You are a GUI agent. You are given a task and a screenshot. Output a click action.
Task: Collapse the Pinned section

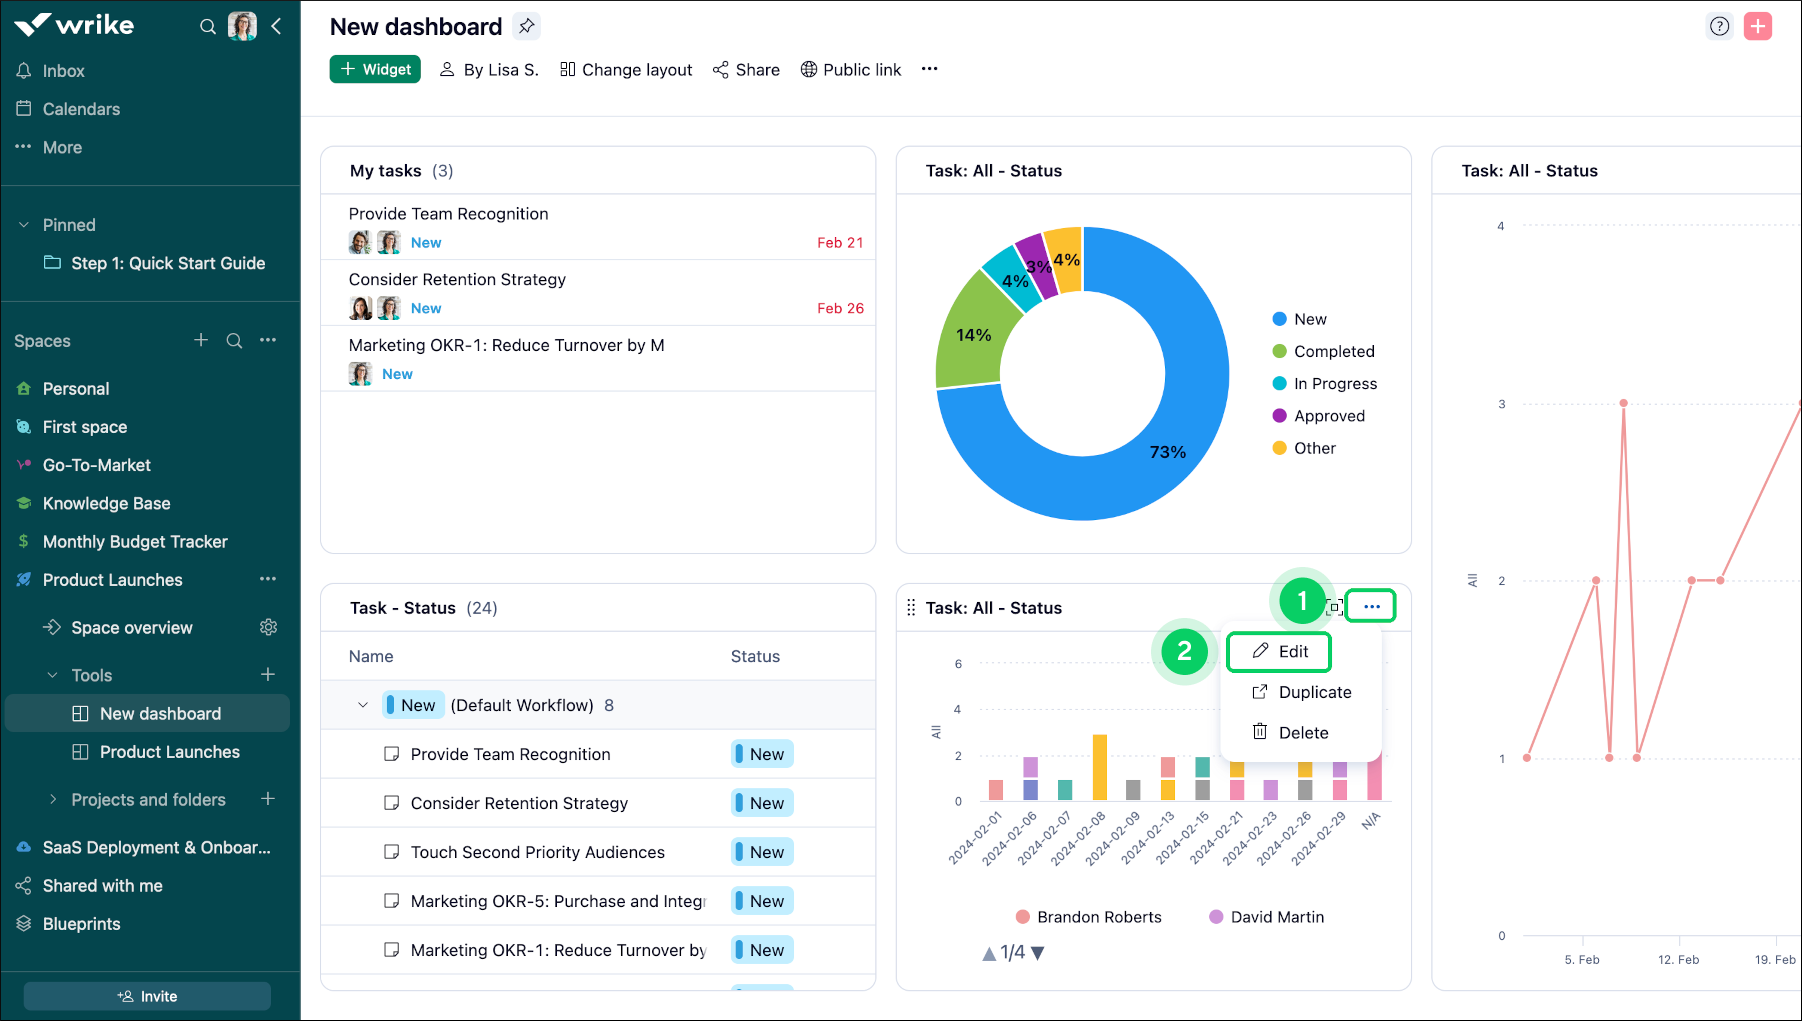tap(24, 224)
